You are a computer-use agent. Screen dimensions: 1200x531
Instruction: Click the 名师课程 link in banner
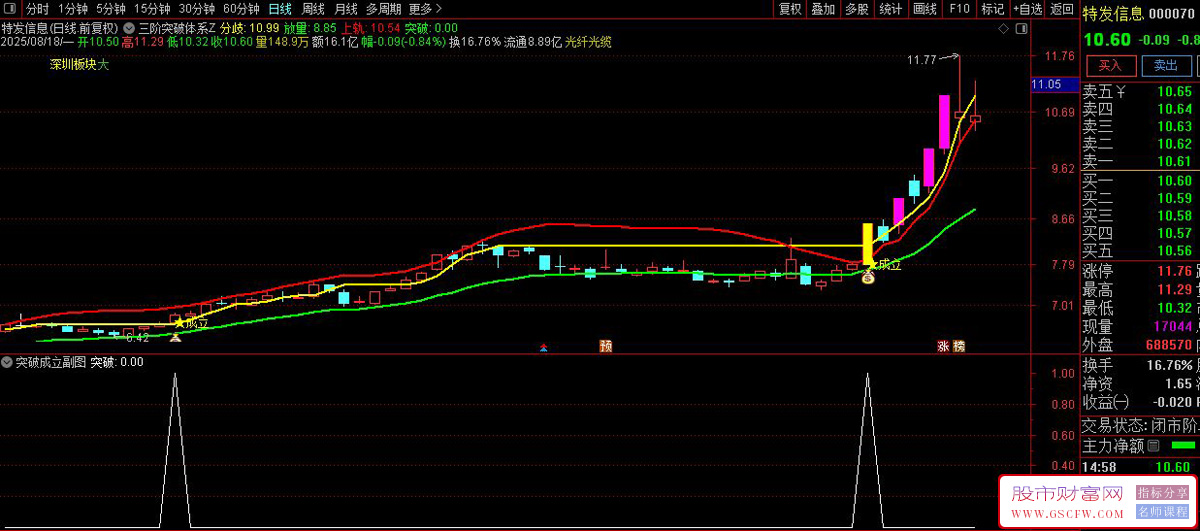[x=1161, y=512]
